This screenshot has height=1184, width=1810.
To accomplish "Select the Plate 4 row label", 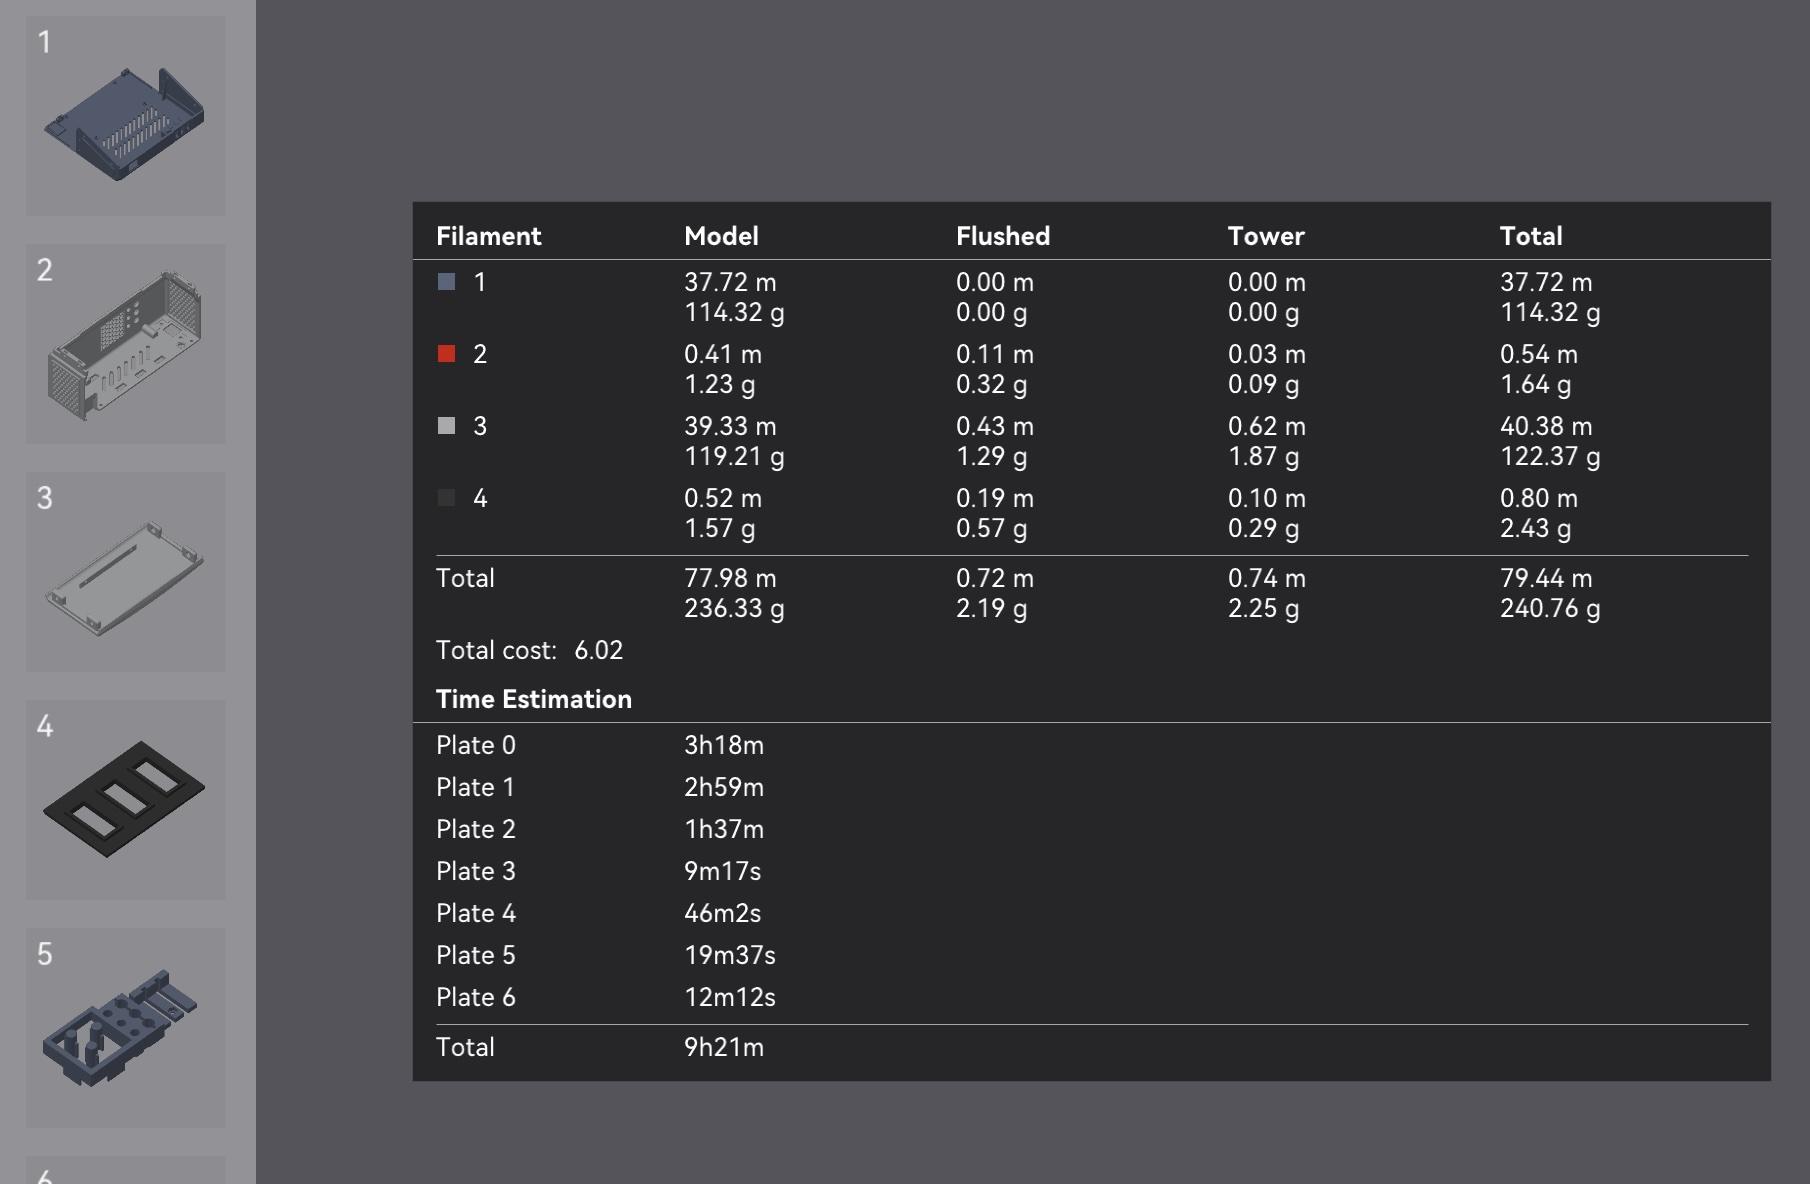I will click(476, 913).
